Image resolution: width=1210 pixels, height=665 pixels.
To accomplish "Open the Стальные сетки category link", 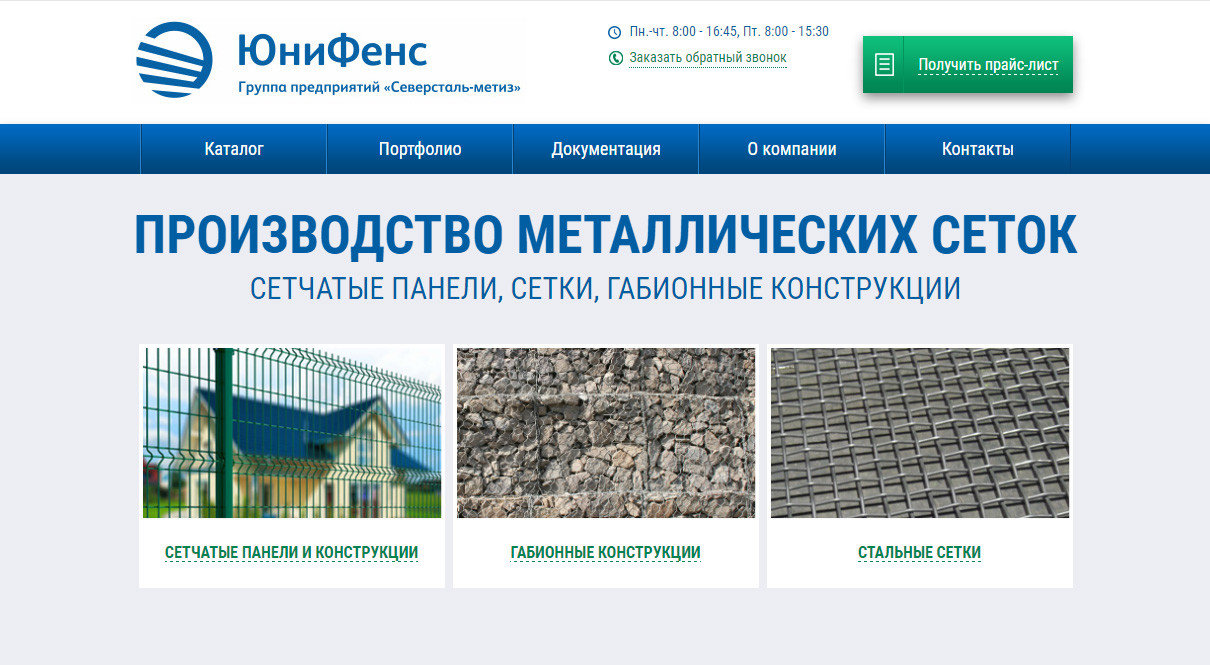I will [919, 552].
